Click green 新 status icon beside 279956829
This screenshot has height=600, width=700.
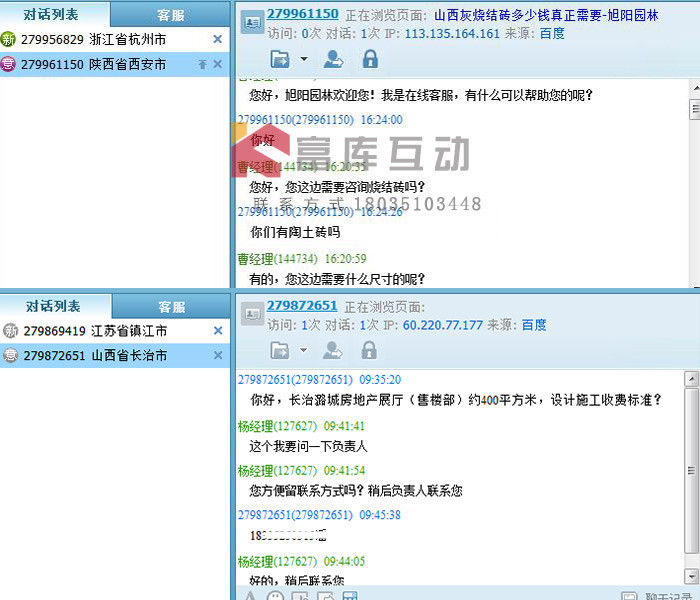[8, 39]
